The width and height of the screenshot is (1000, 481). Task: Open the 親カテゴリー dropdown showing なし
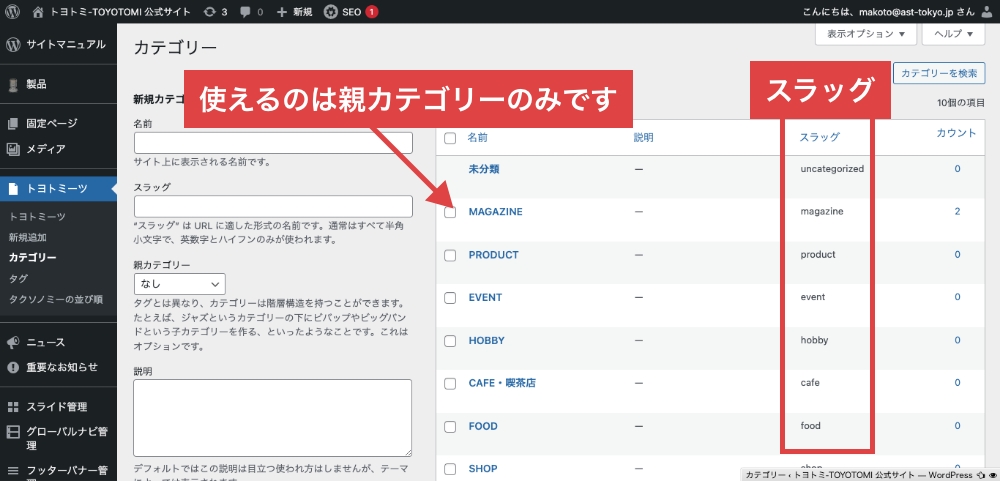(179, 284)
